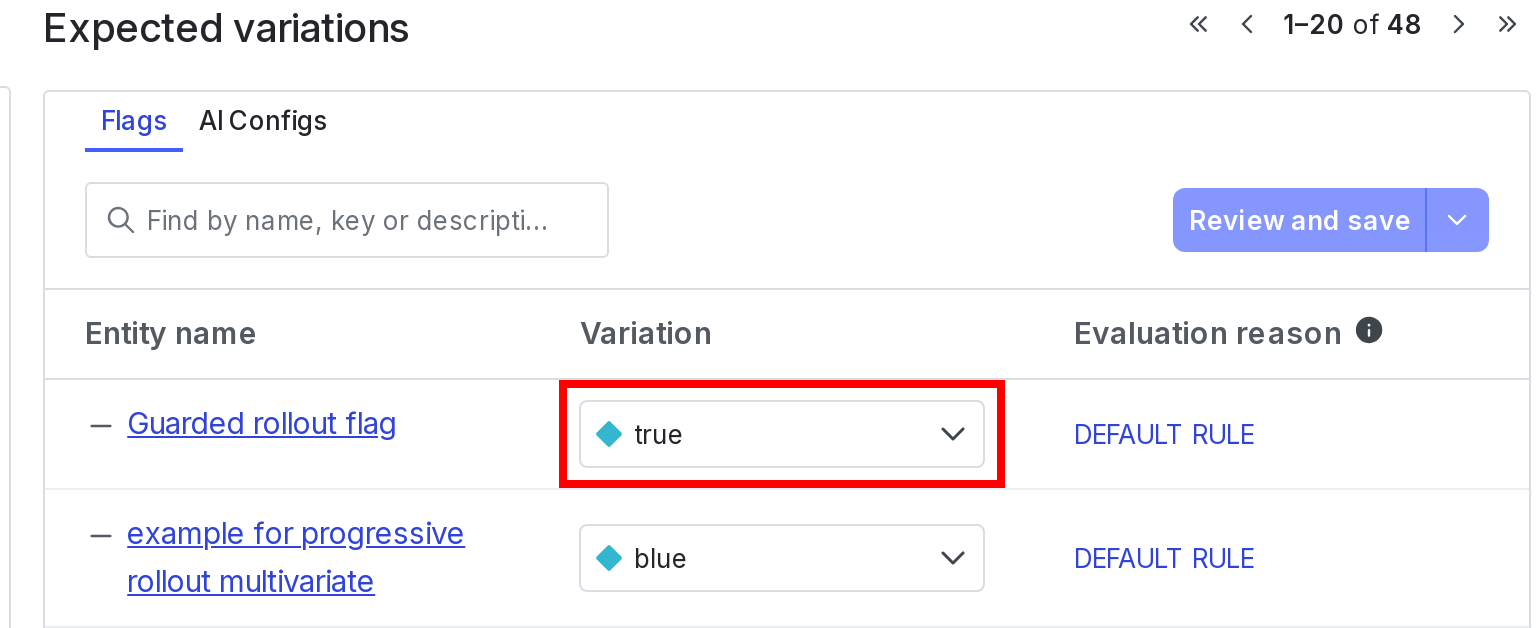The height and width of the screenshot is (628, 1538).
Task: Click the teal diamond next to true
Action: coord(610,434)
